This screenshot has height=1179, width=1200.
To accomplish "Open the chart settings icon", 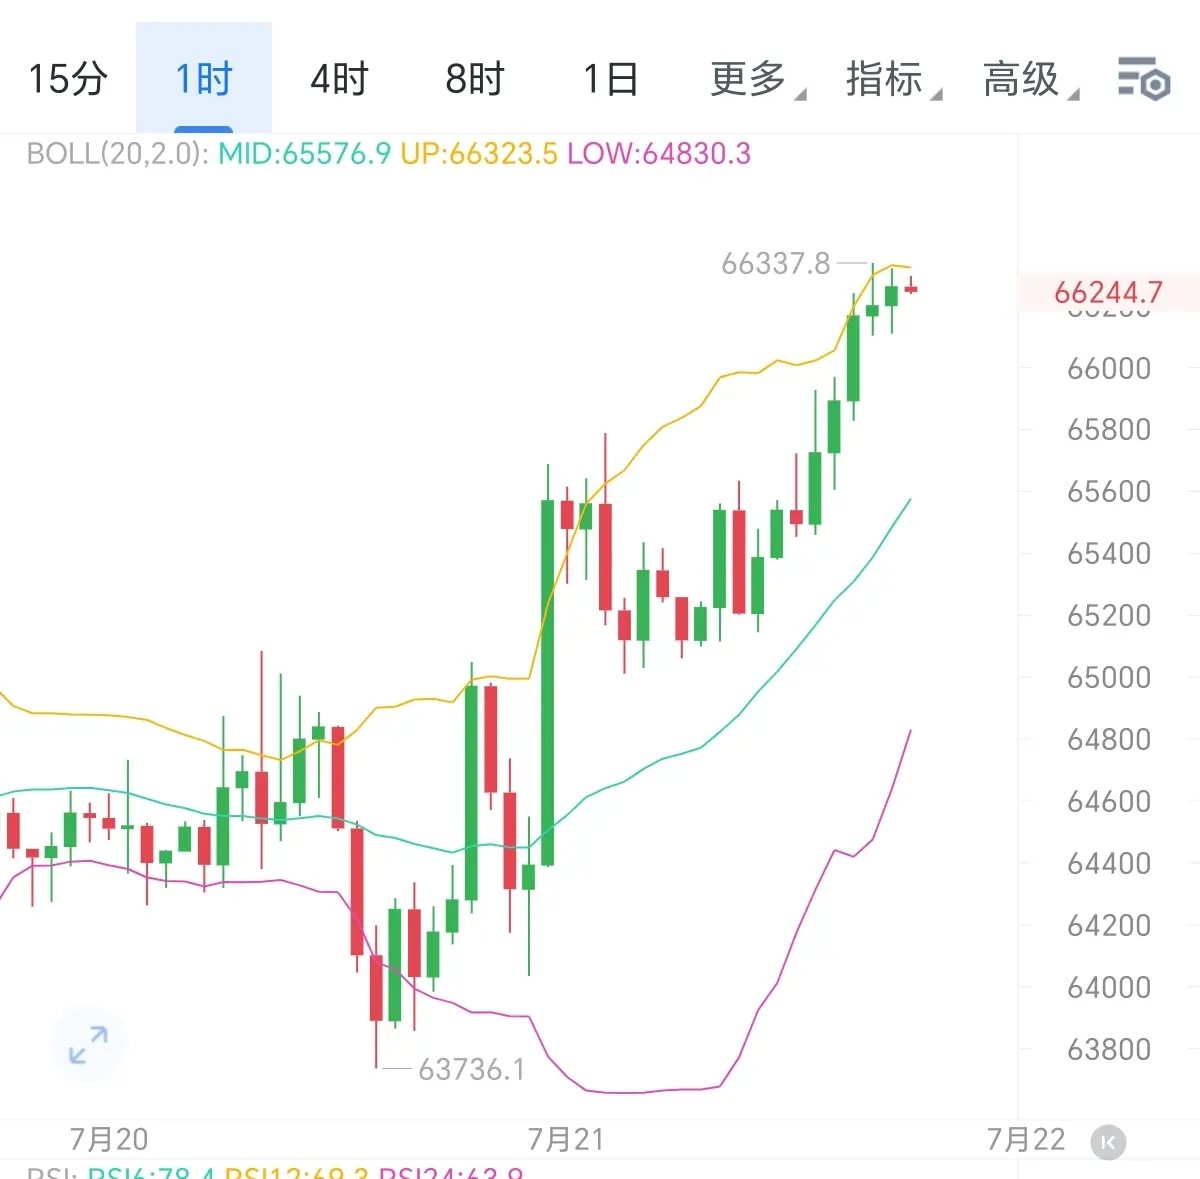I will point(1143,79).
